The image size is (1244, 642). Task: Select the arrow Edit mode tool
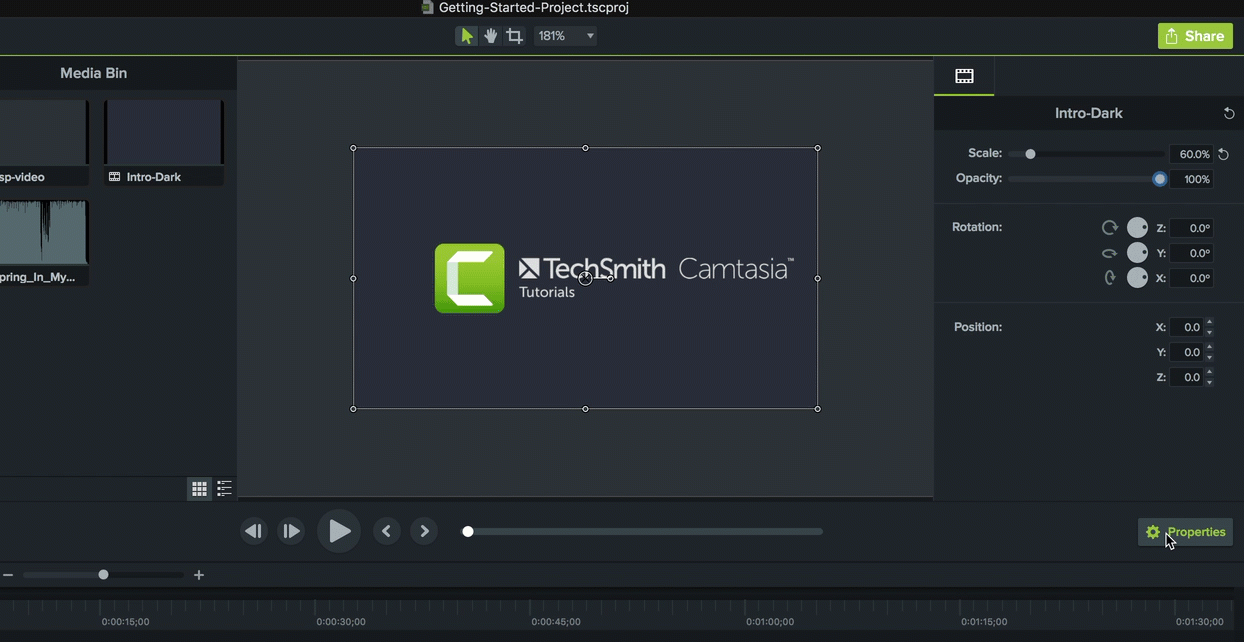467,36
